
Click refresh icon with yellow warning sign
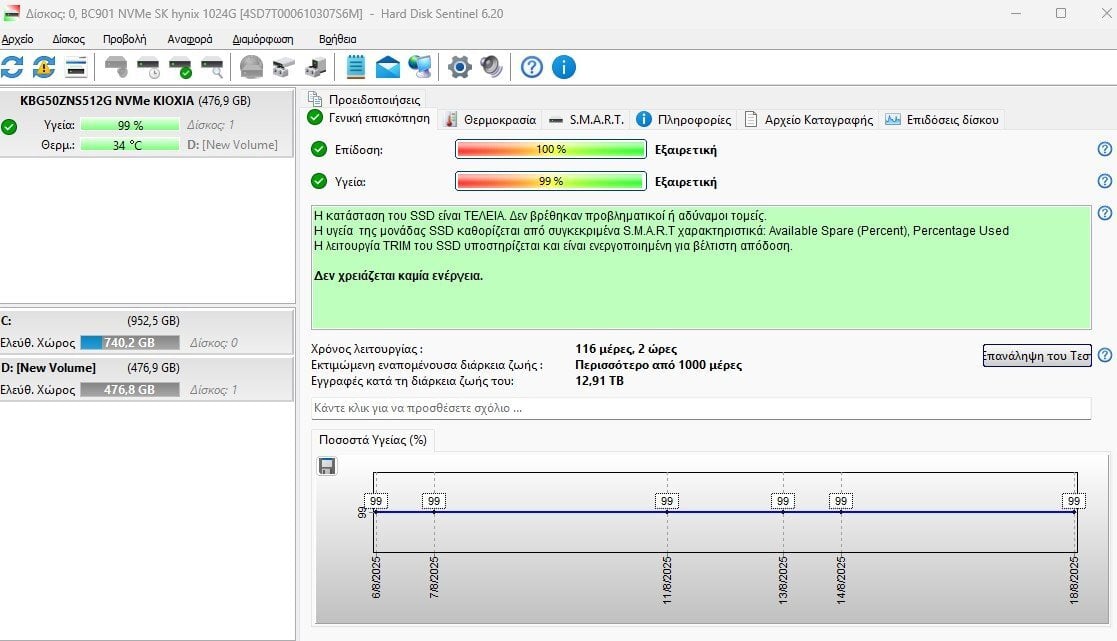(43, 67)
